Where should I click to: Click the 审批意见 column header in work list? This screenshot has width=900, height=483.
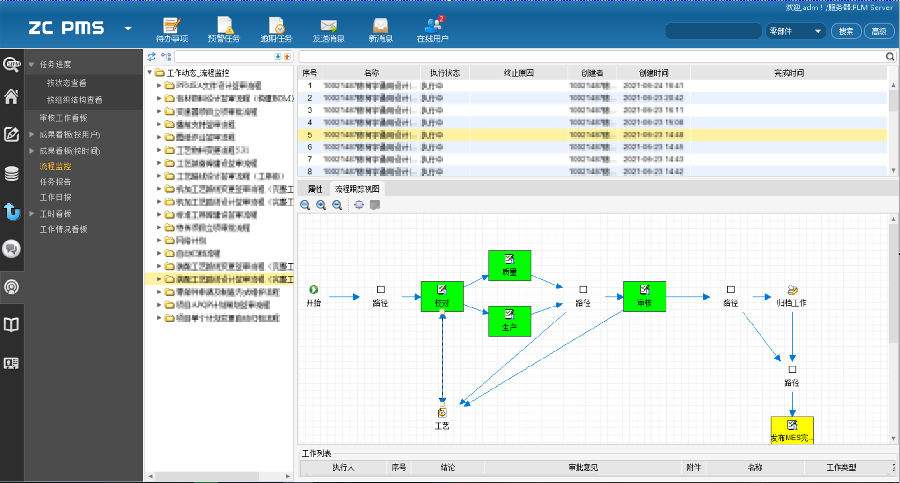click(x=583, y=467)
